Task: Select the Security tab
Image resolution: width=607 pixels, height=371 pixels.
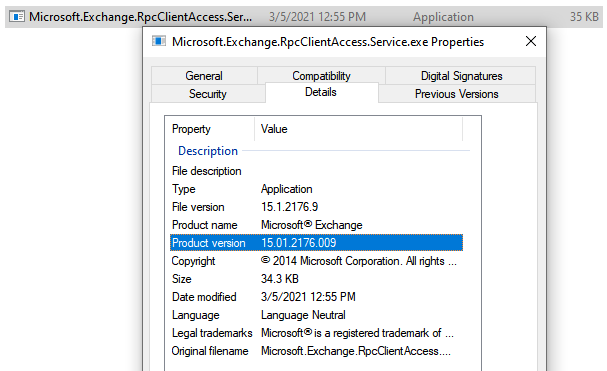Action: point(208,94)
